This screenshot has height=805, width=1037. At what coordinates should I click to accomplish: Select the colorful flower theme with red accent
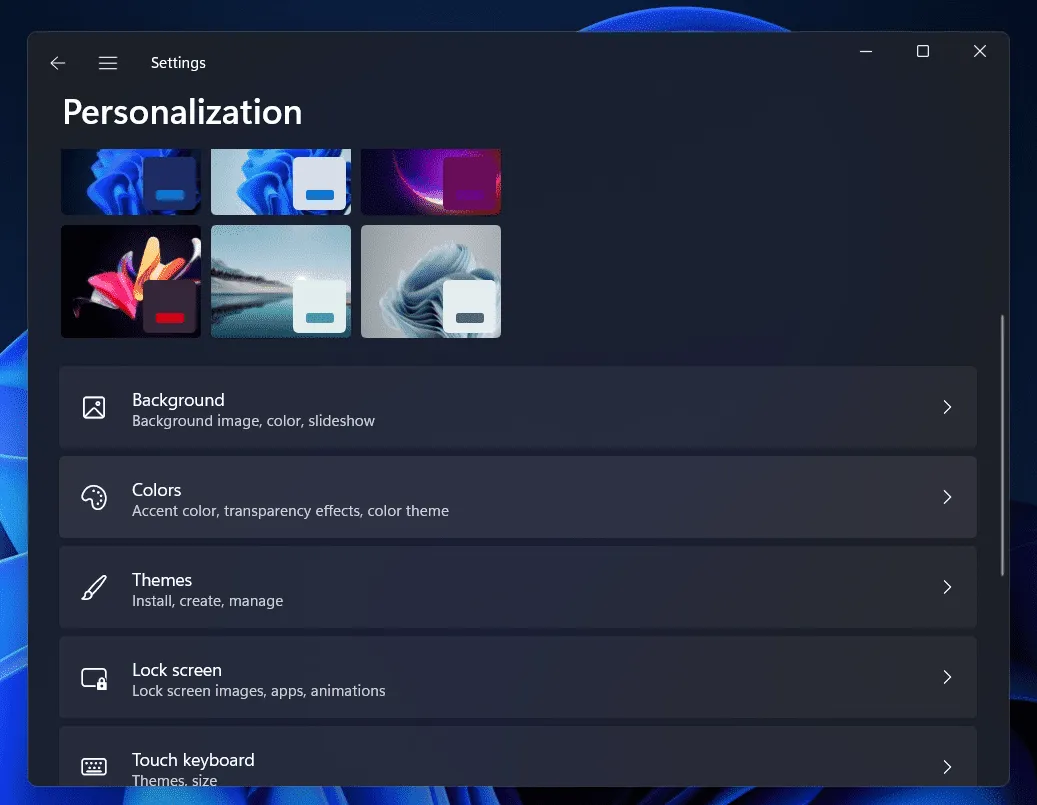coord(131,281)
